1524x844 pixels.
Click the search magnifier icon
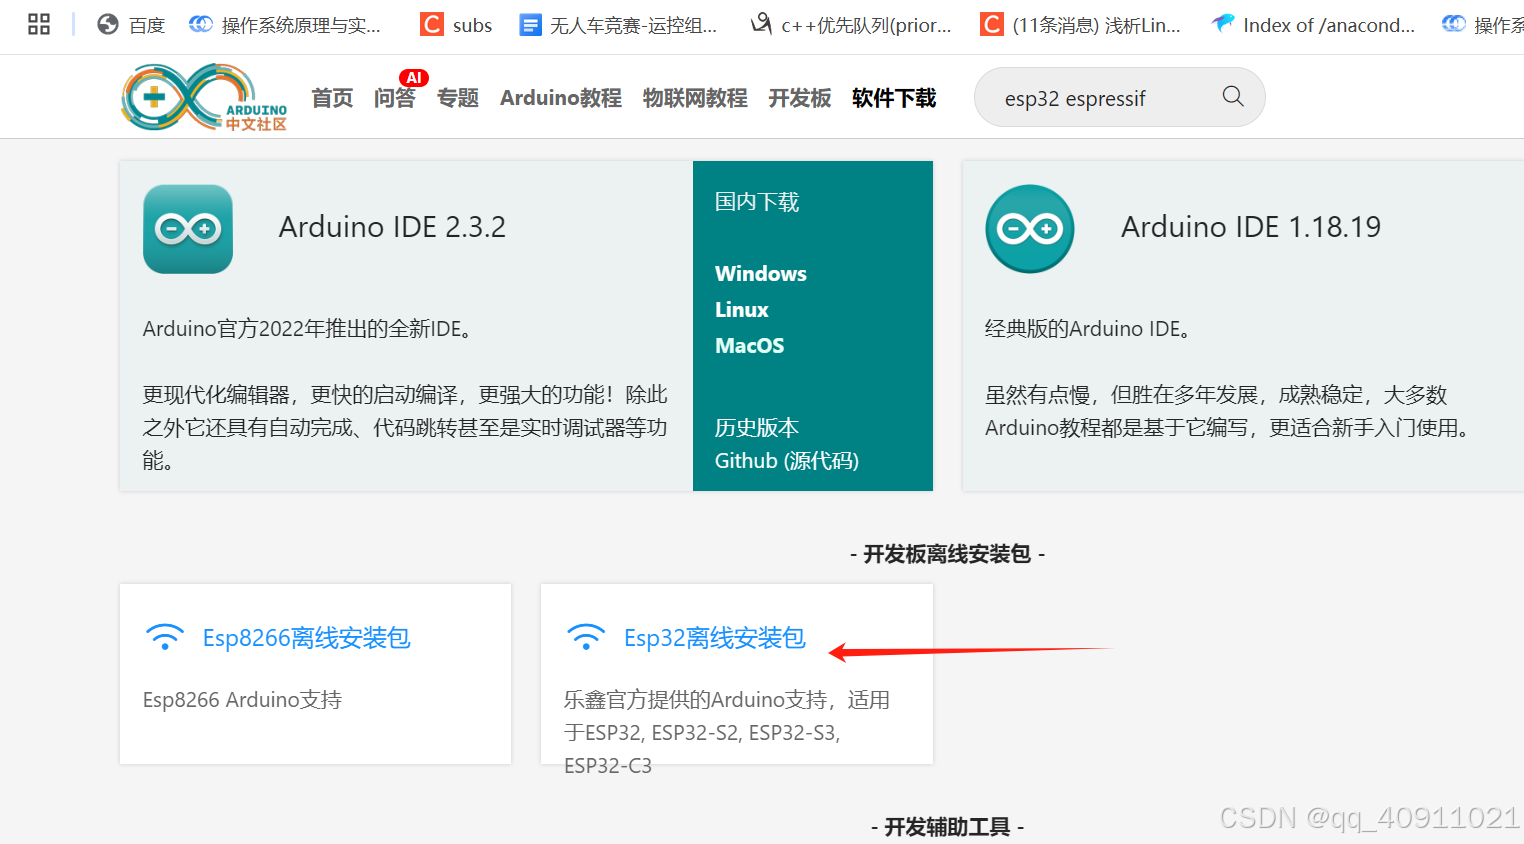pos(1232,97)
